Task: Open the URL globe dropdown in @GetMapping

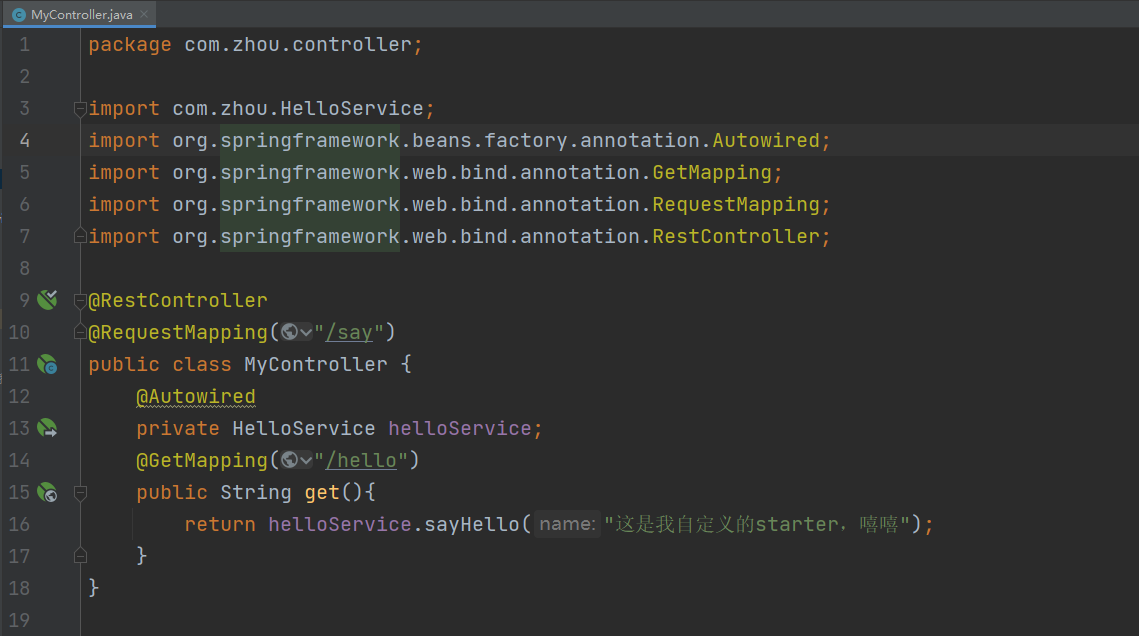Action: 296,460
